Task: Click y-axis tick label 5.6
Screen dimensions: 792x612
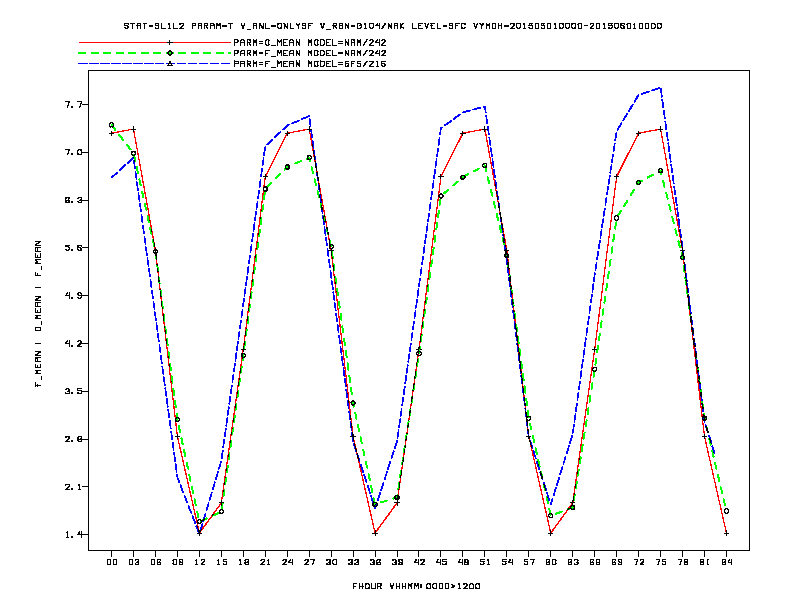Action: pos(73,247)
